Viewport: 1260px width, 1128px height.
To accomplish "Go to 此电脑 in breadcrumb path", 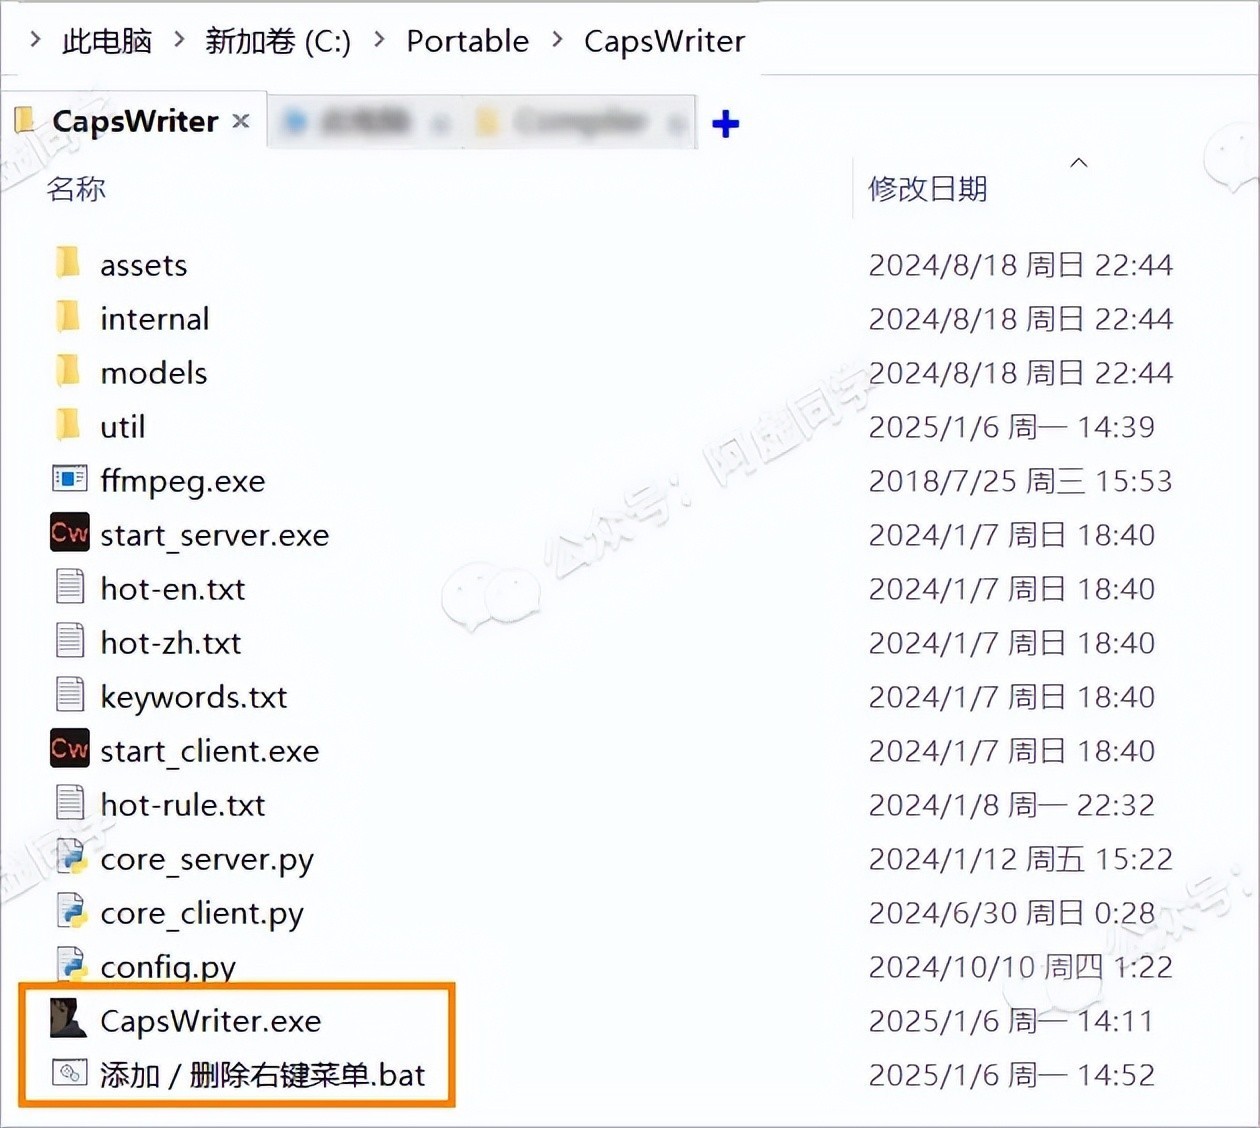I will (107, 41).
